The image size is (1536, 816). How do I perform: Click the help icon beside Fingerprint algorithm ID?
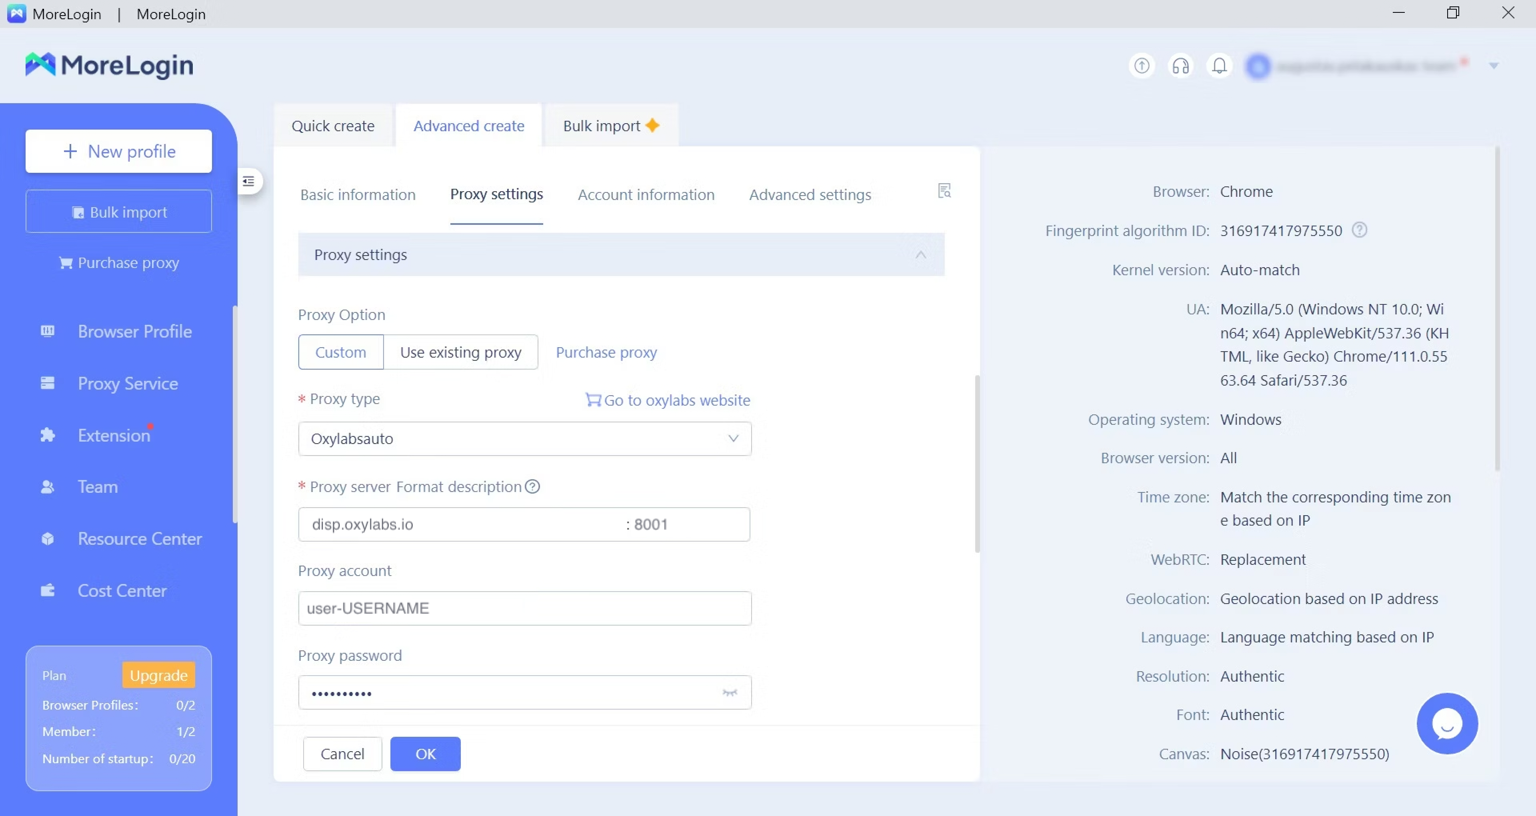pos(1359,230)
